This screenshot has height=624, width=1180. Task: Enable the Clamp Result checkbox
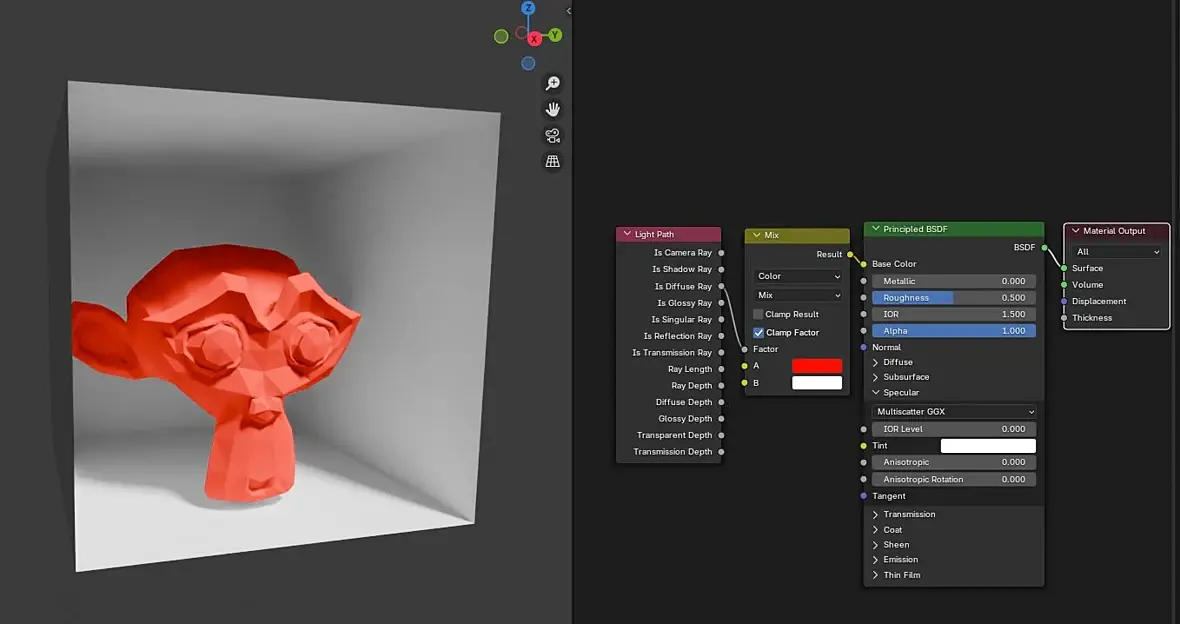click(x=758, y=315)
